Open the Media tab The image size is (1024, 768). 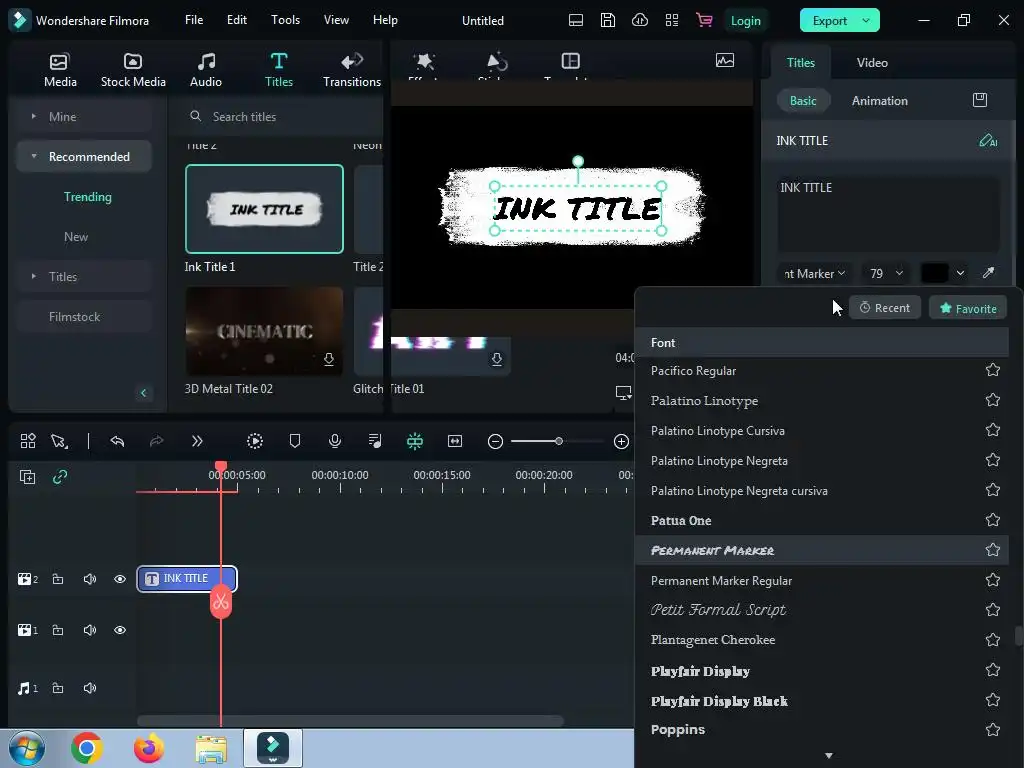60,70
